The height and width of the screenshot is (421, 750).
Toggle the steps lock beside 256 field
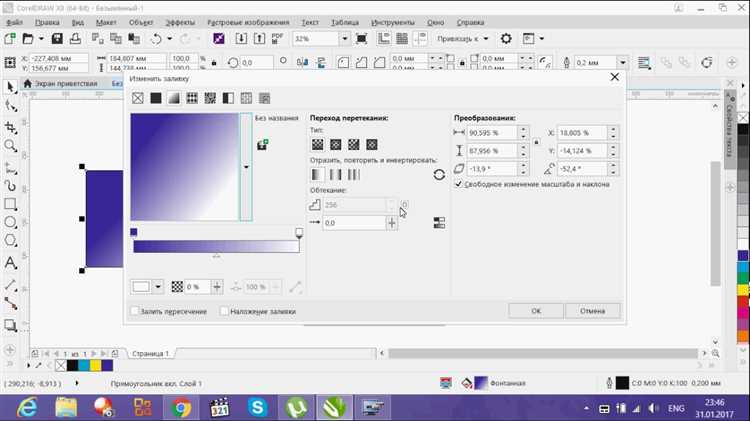405,204
